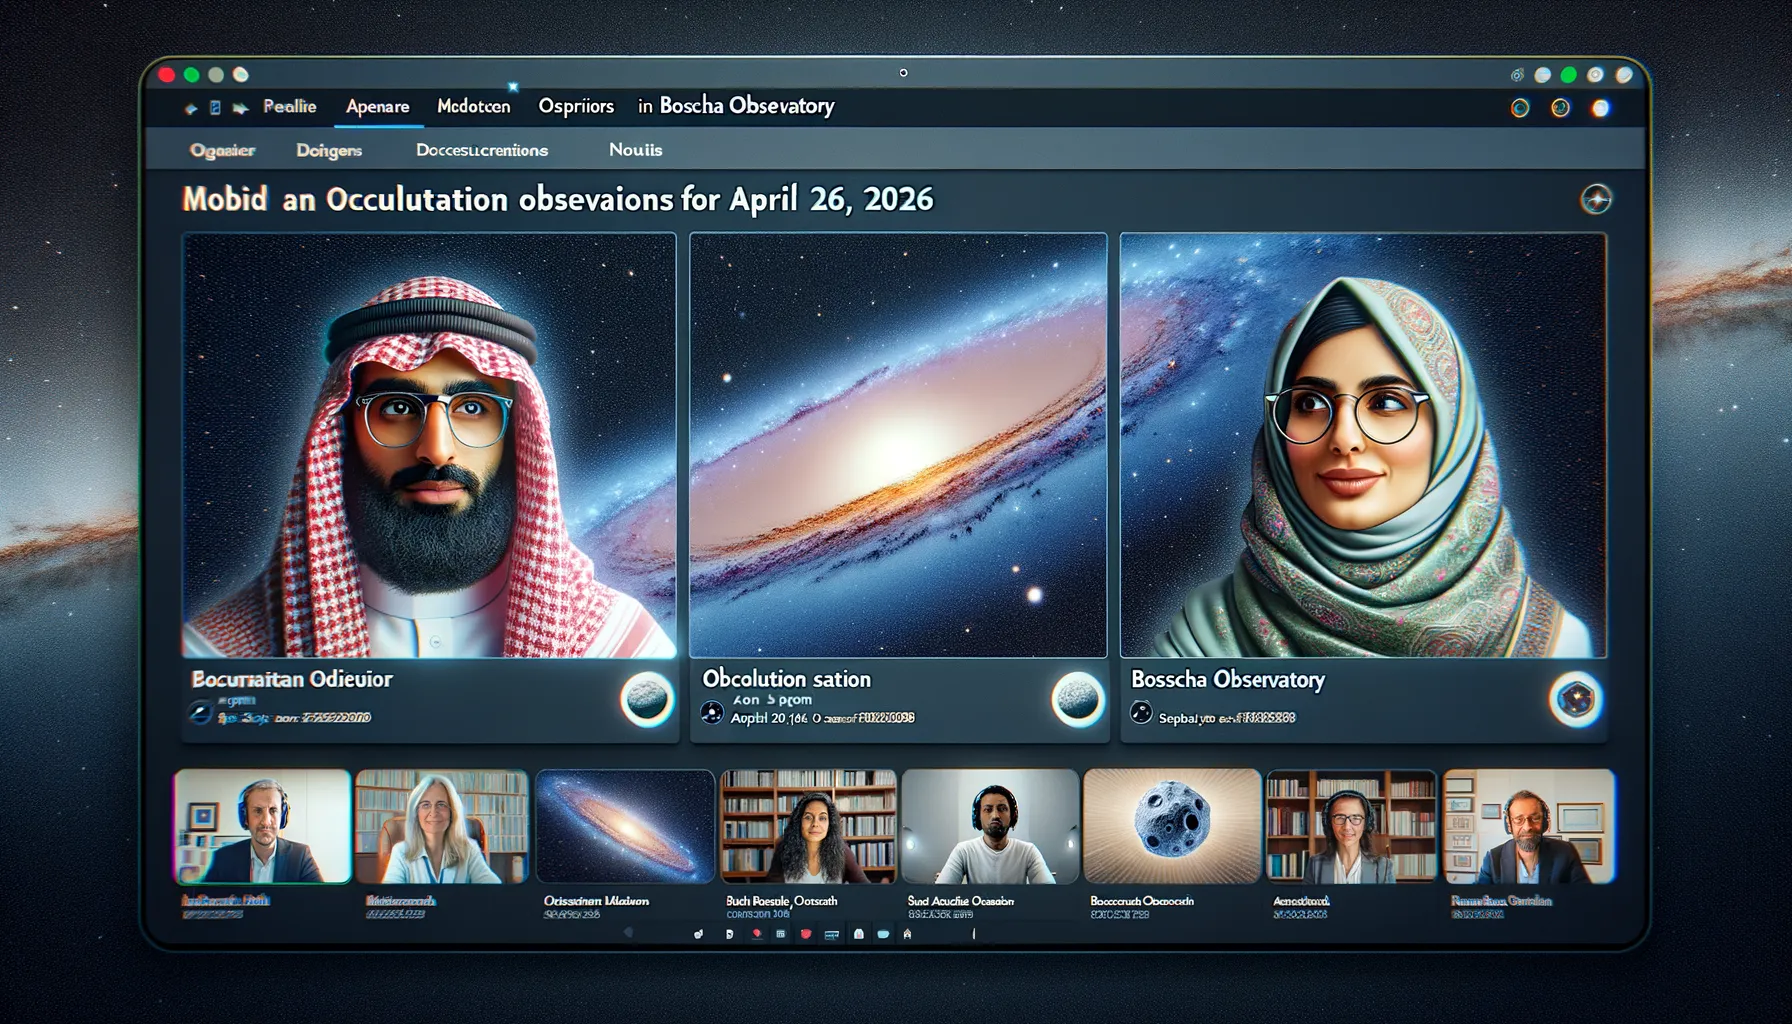Viewport: 1792px width, 1024px height.
Task: Click the compass icon right of the page title
Action: 1595,200
